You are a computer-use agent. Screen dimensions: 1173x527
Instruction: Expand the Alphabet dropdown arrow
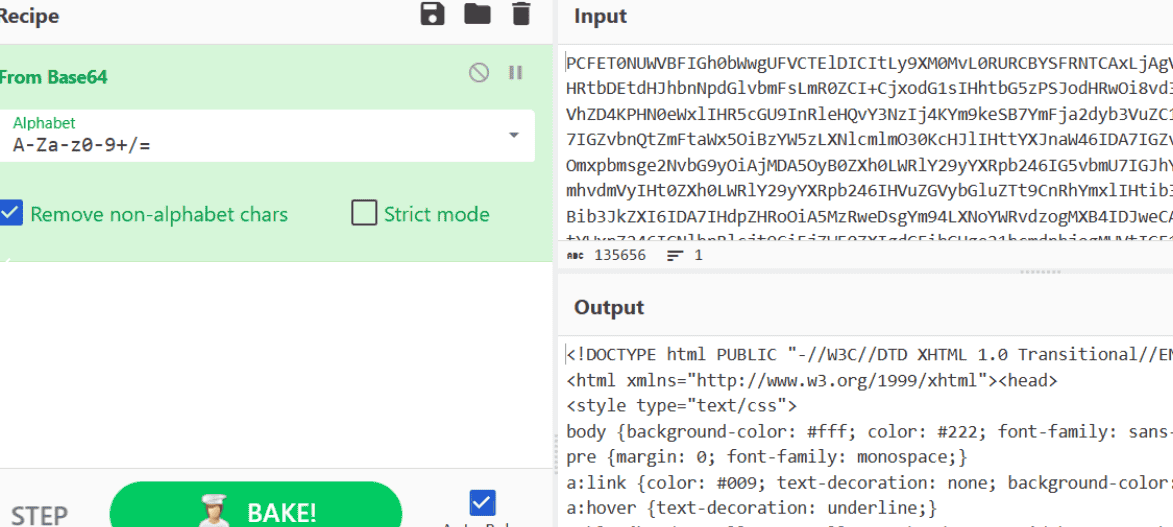point(514,136)
